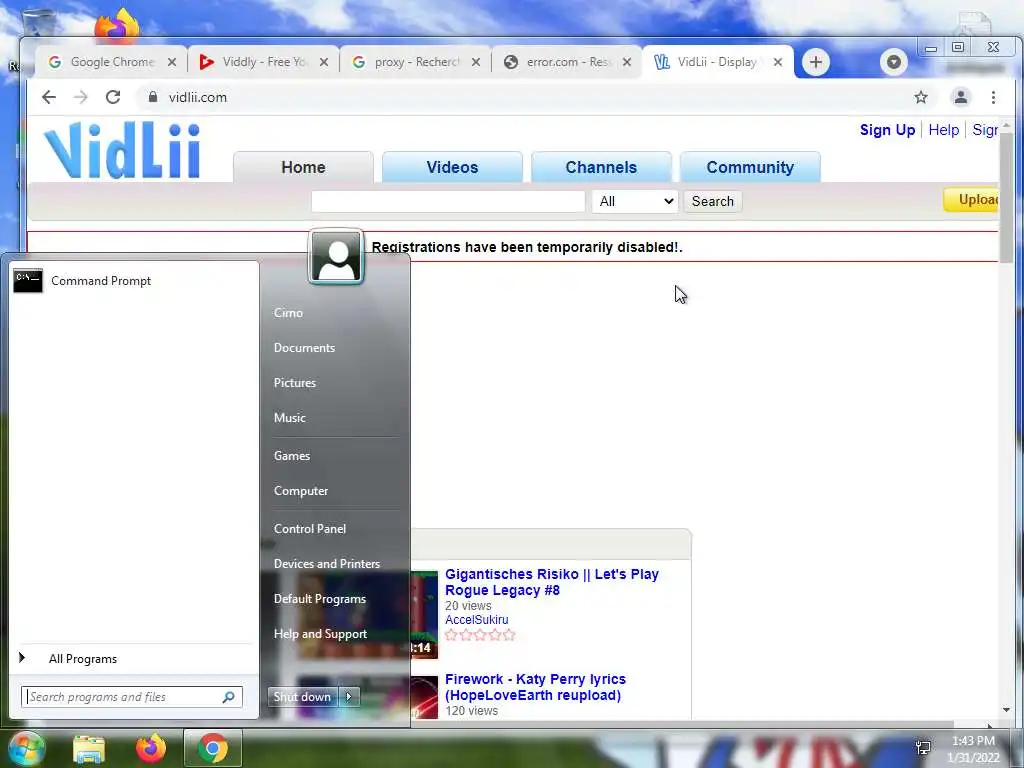The image size is (1024, 768).
Task: Click the Chrome forward arrow
Action: pyautogui.click(x=80, y=97)
